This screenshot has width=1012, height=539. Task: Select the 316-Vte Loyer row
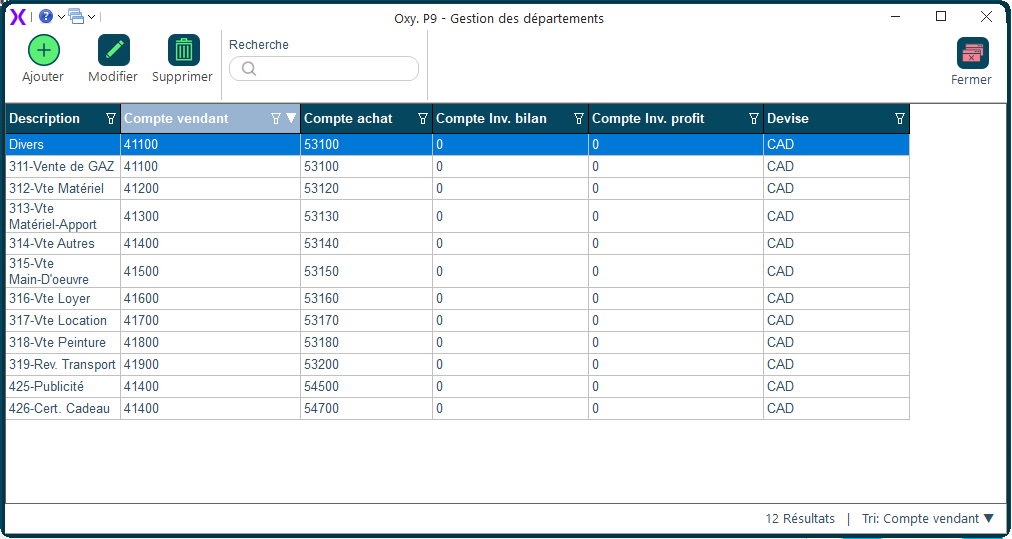tap(458, 298)
